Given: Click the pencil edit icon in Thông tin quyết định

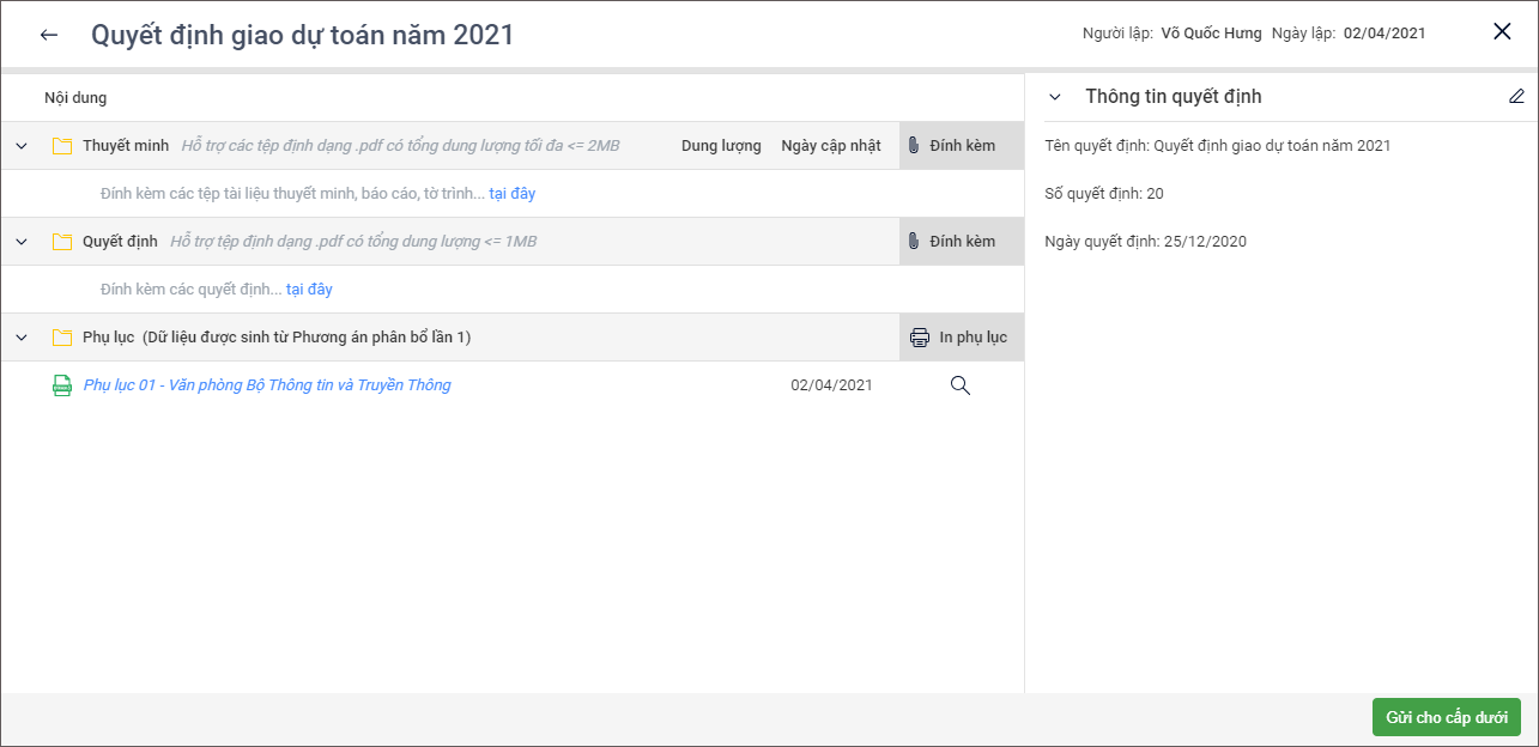Looking at the screenshot, I should [1516, 97].
